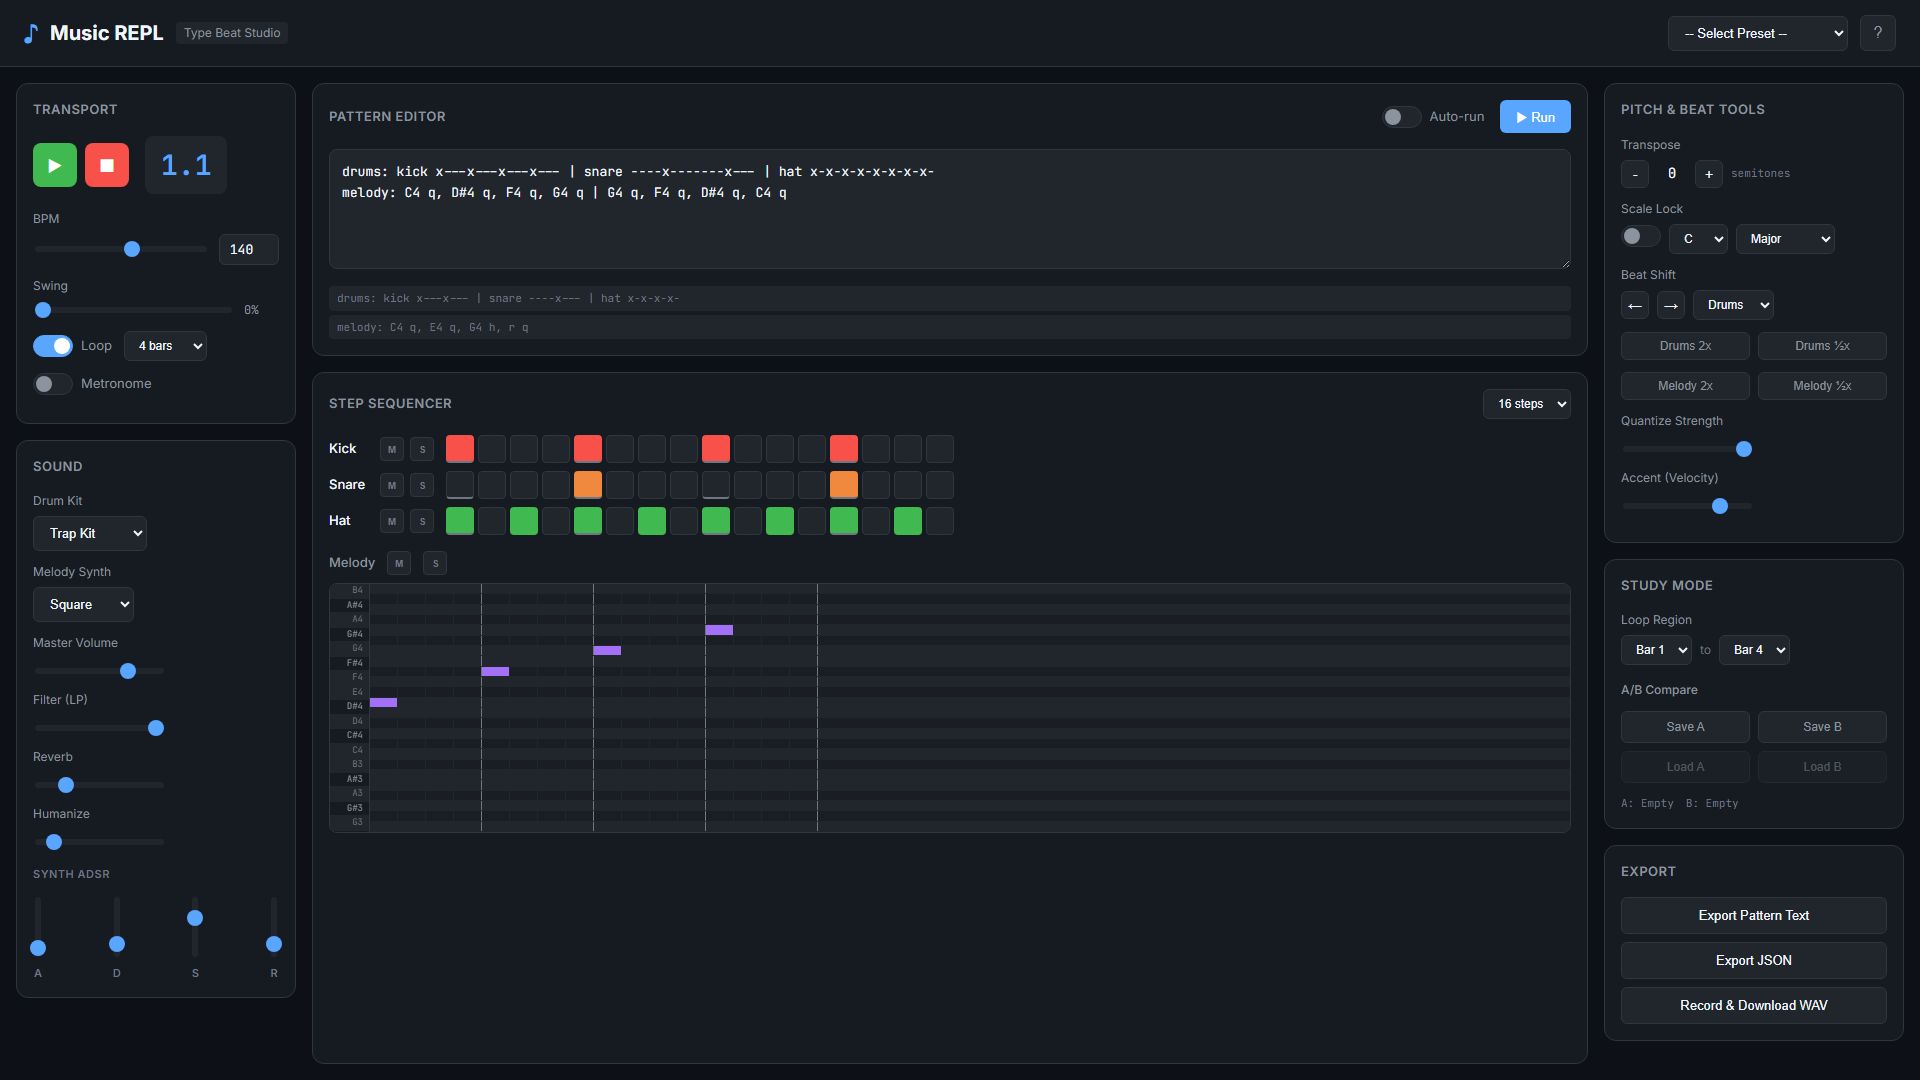This screenshot has width=1920, height=1080.
Task: Click Export JSON in the Export panel
Action: coord(1752,960)
